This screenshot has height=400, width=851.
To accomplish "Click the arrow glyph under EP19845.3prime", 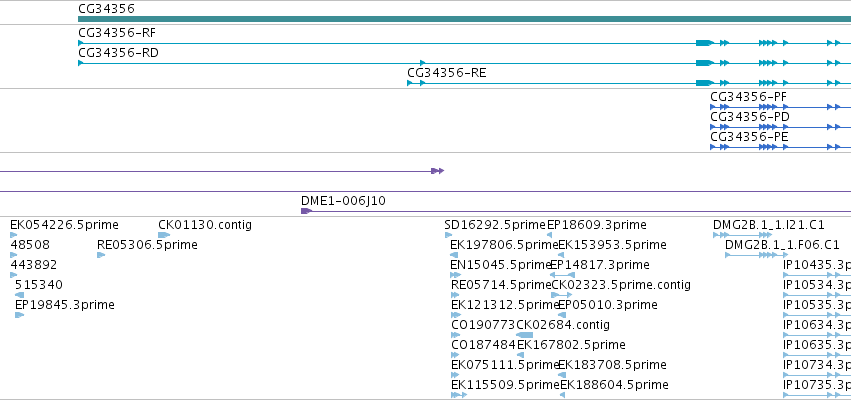I will tap(20, 315).
